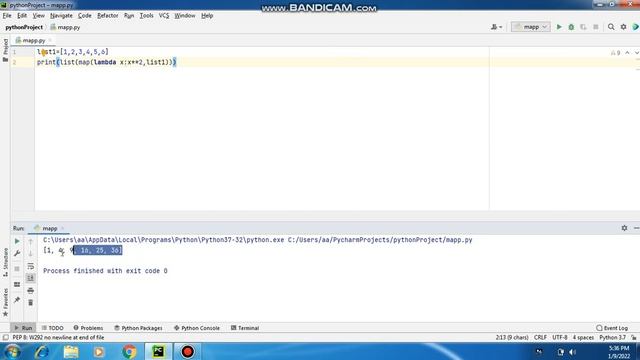This screenshot has width=640, height=360.
Task: Restore layout icon in the Run panel
Action: click(17, 284)
